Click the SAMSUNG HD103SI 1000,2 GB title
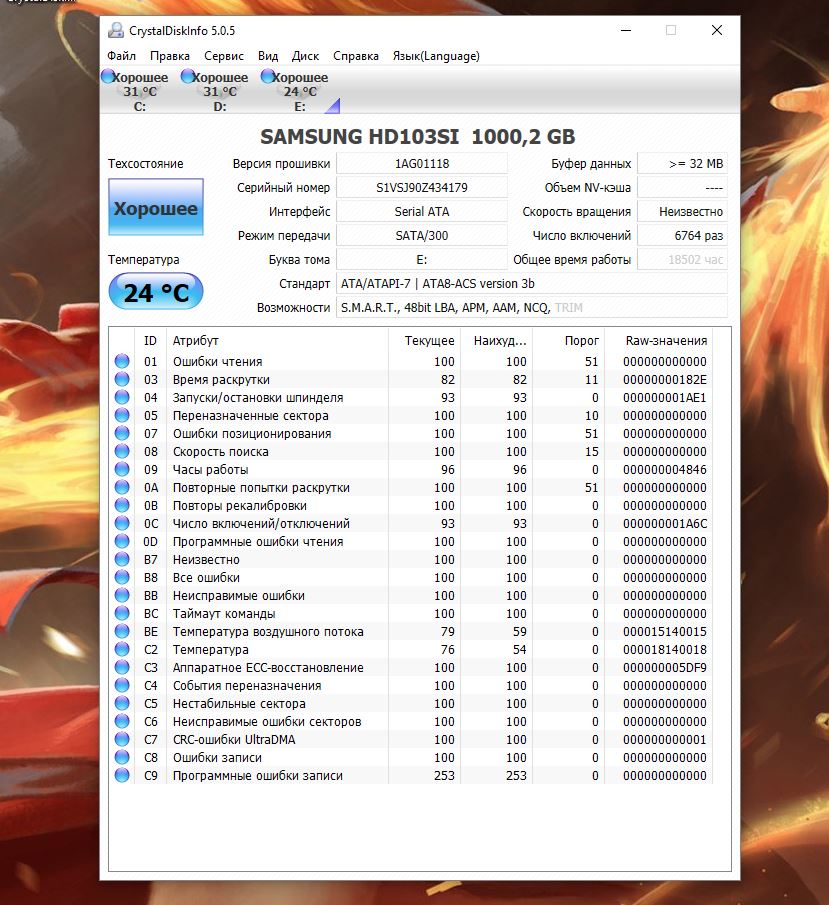The width and height of the screenshot is (829, 905). pyautogui.click(x=417, y=137)
